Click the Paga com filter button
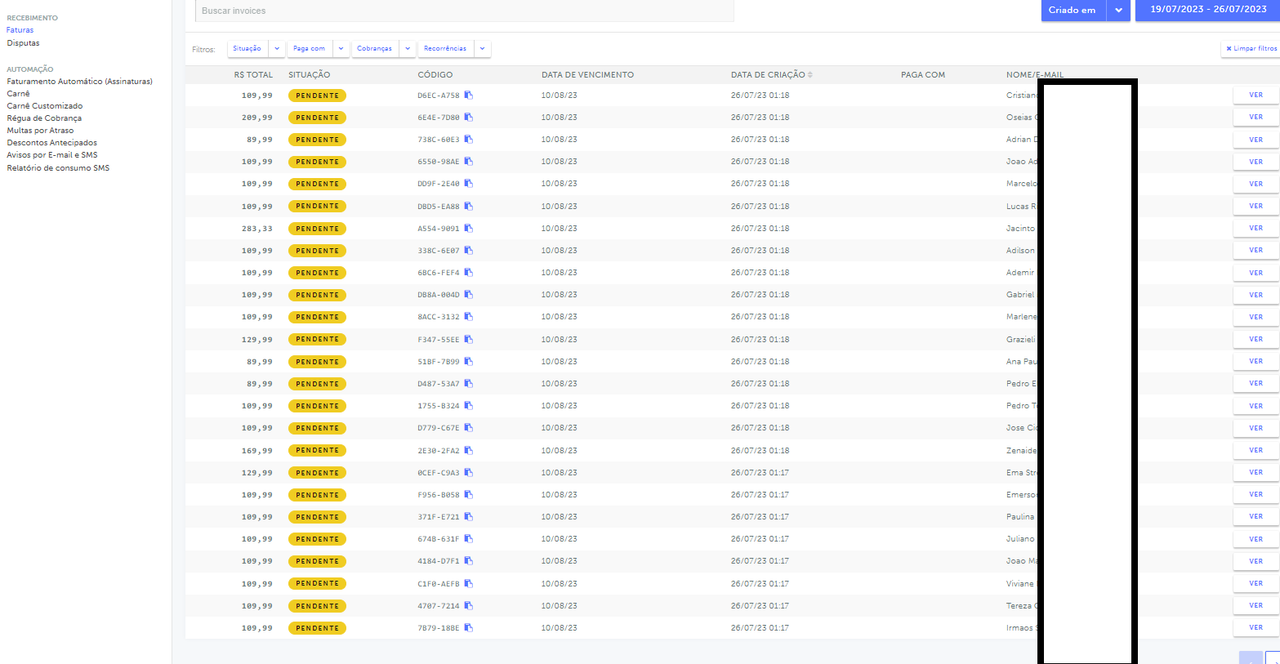 click(310, 48)
